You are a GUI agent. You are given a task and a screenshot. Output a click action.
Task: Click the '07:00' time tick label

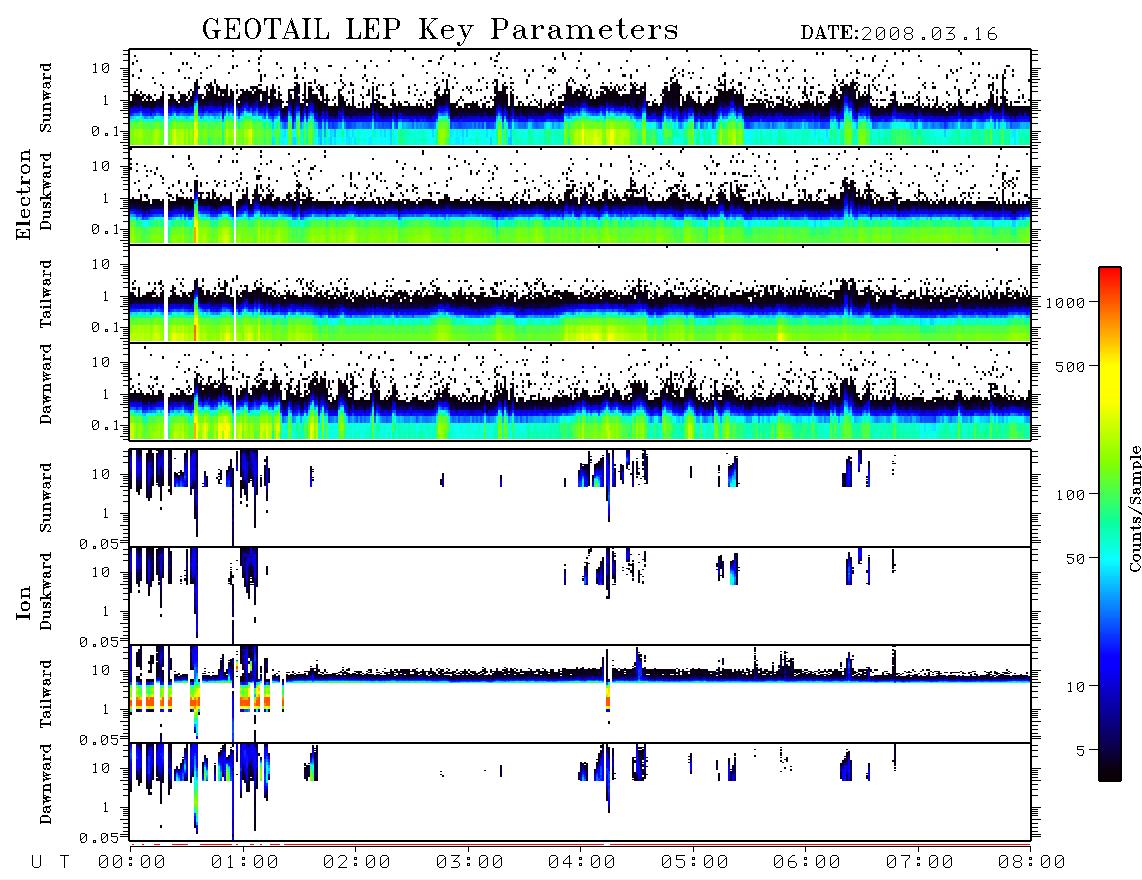pos(920,862)
